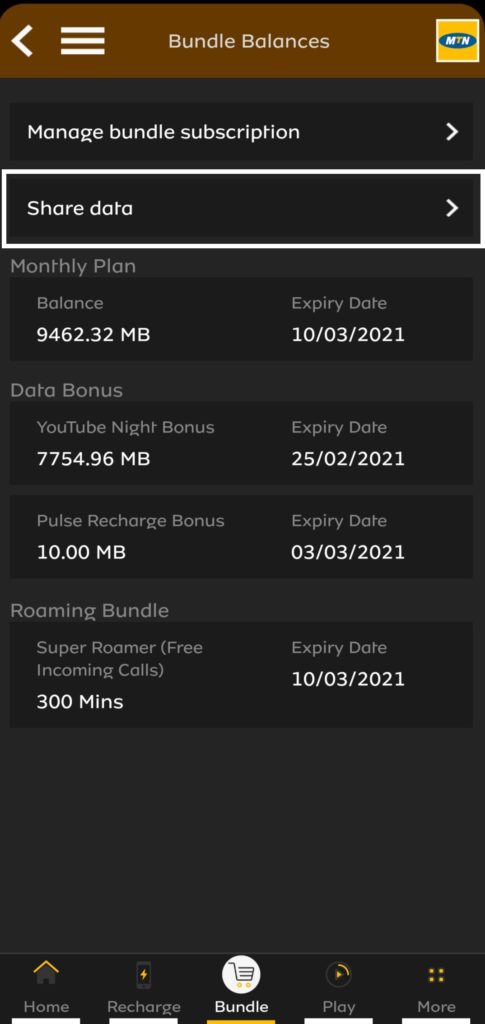This screenshot has height=1024, width=485.
Task: Select the Pulse Recharge Bonus card
Action: coord(242,537)
